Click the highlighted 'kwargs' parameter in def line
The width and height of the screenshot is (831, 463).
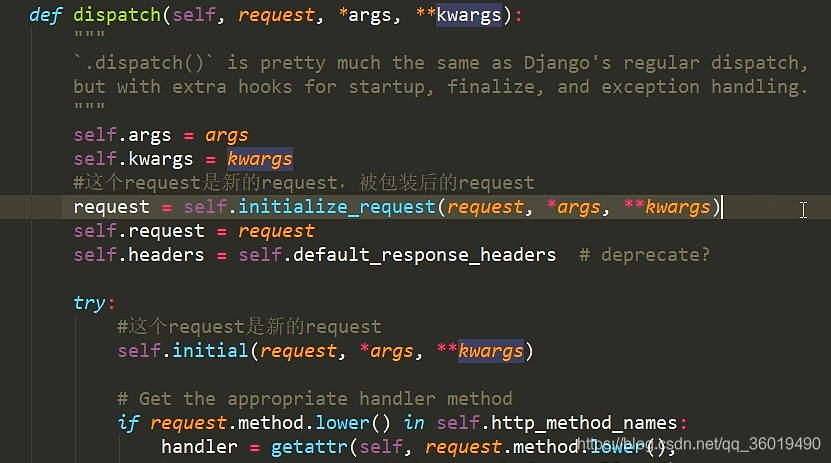[468, 15]
